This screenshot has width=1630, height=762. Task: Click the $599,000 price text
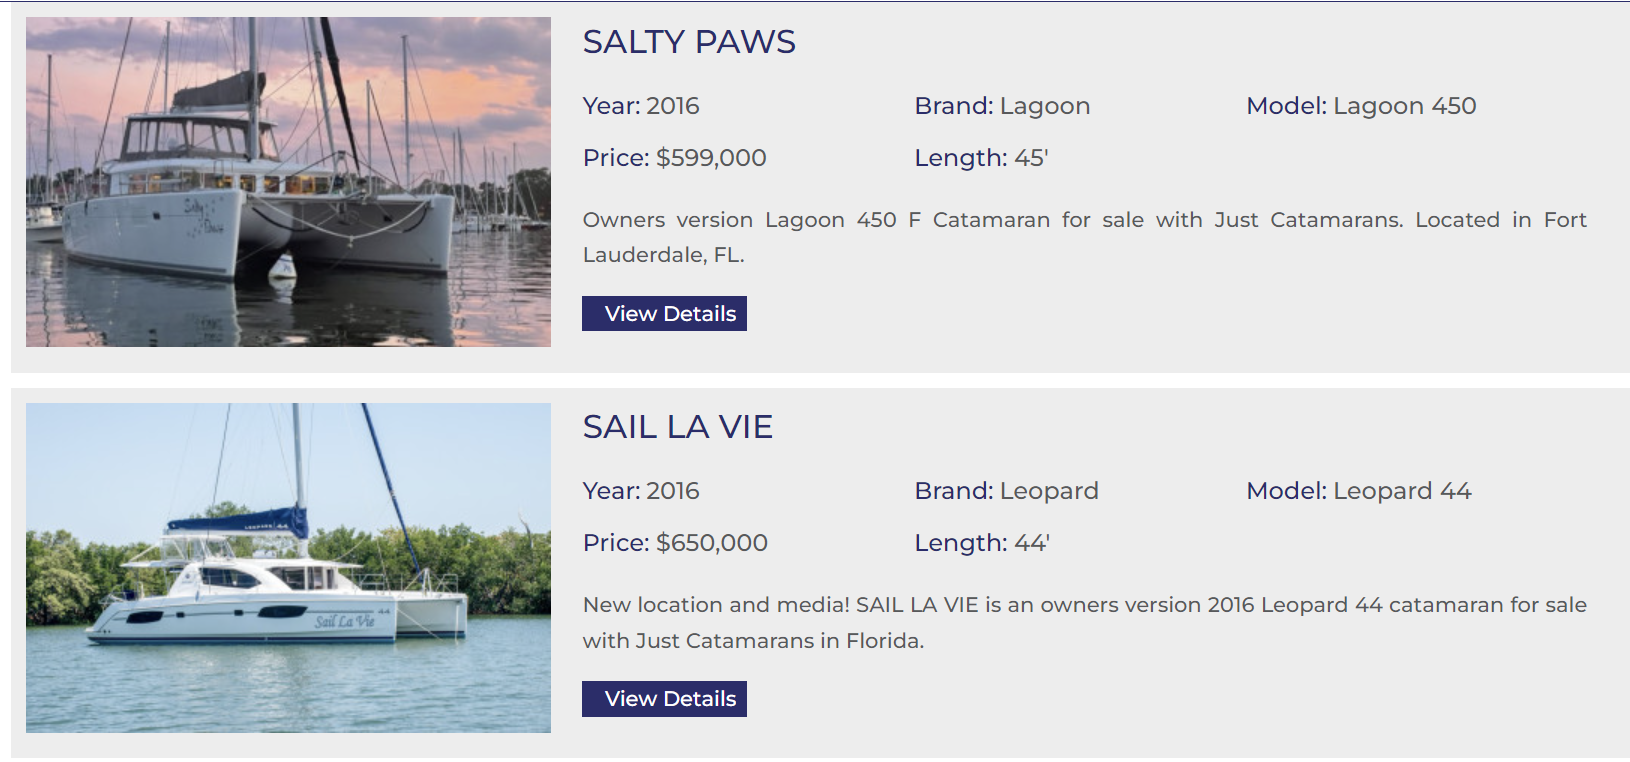[712, 157]
